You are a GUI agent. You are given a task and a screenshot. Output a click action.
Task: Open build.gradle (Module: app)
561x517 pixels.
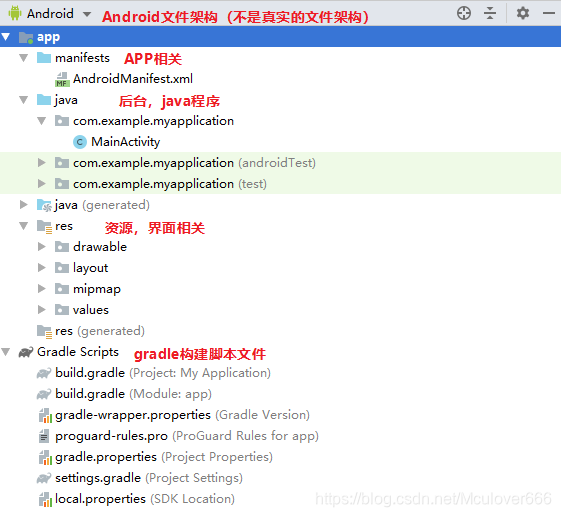133,394
